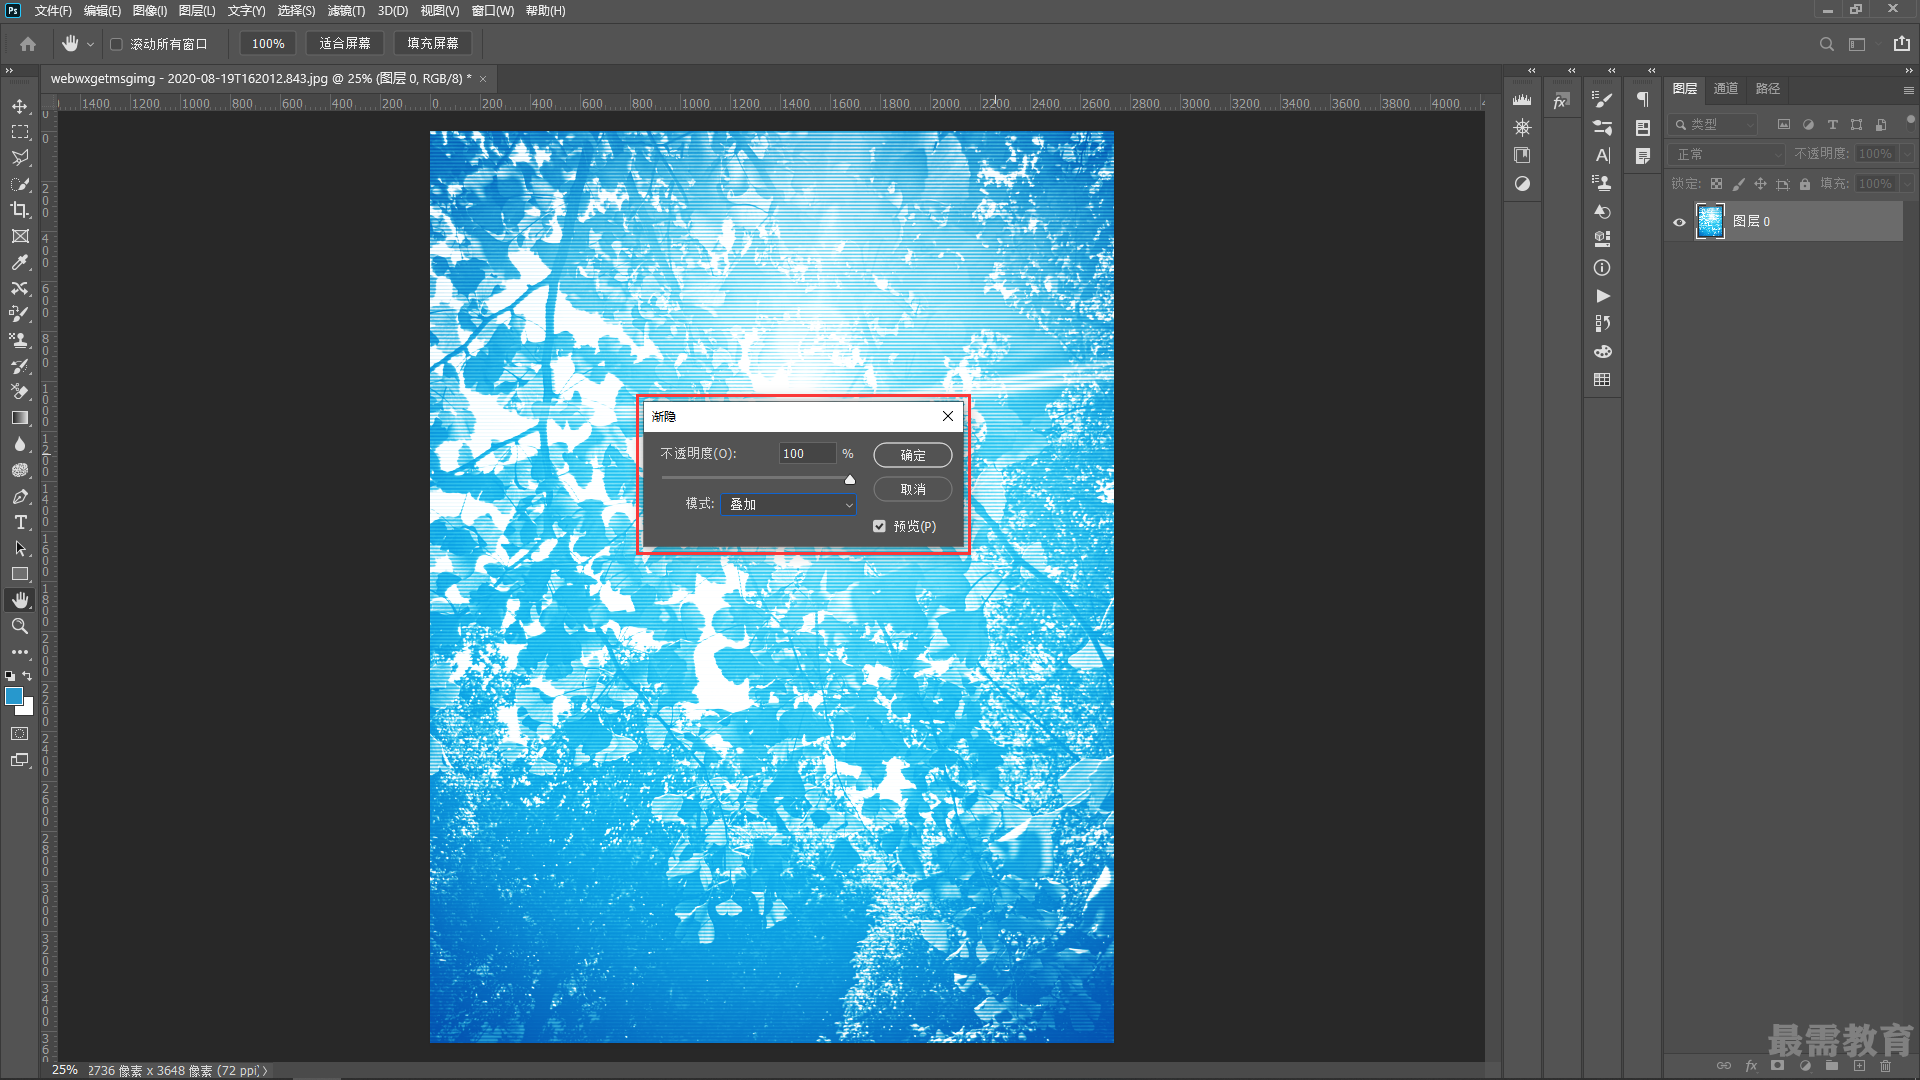Image resolution: width=1920 pixels, height=1080 pixels.
Task: Select the Path Selection tool
Action: [x=20, y=548]
